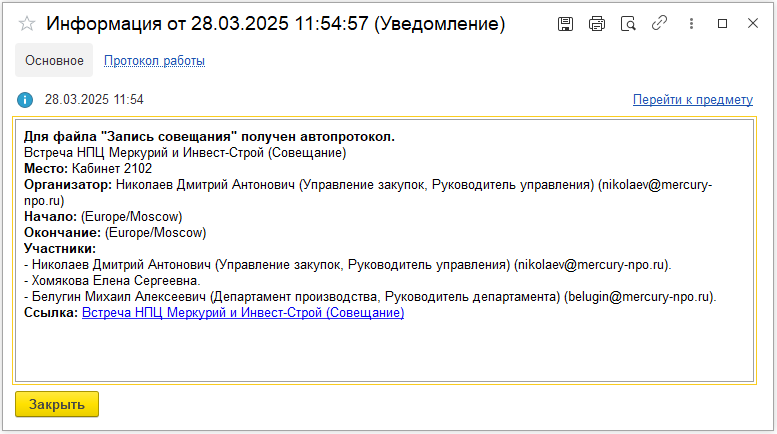The image size is (777, 434).
Task: Open the Протокол работы tab
Action: tap(154, 61)
